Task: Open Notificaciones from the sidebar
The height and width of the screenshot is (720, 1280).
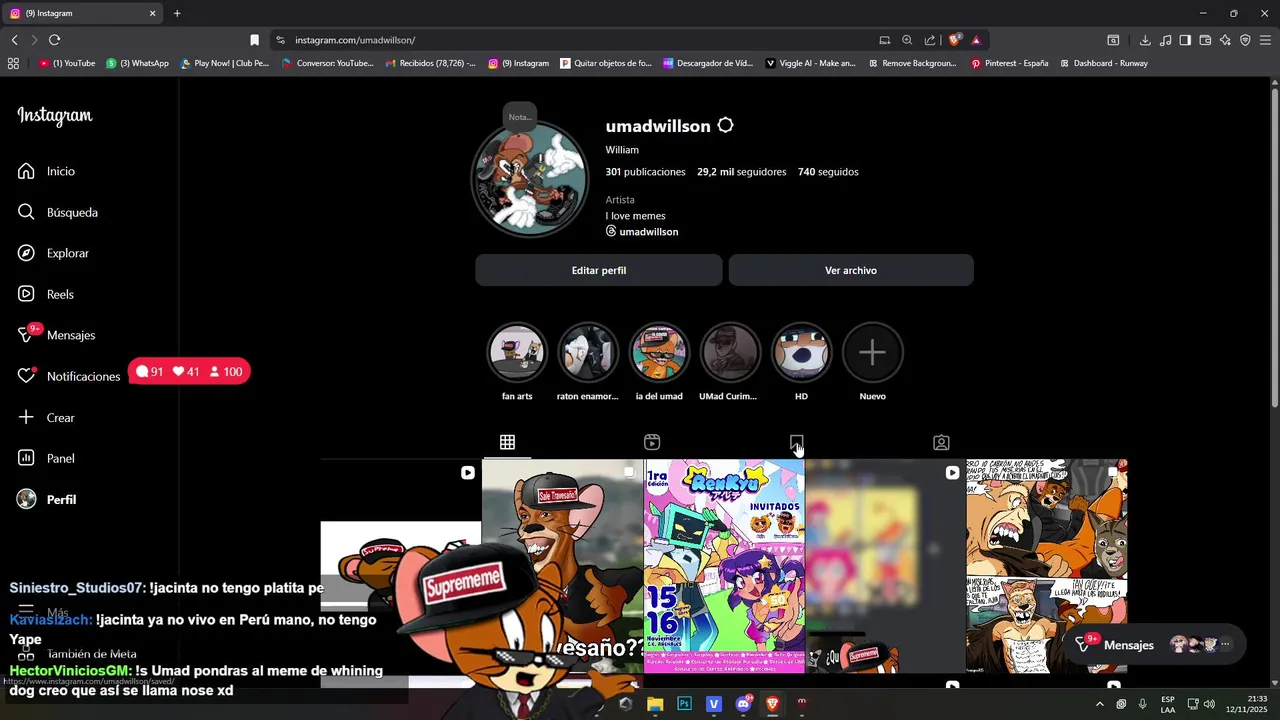Action: click(x=69, y=376)
